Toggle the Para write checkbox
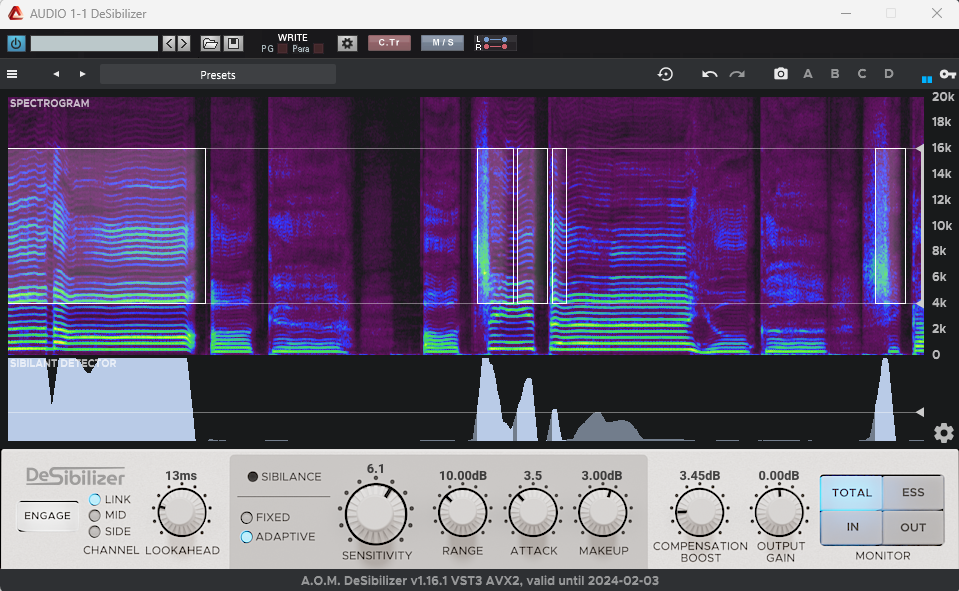Screen dimensions: 959x591 pyautogui.click(x=319, y=49)
